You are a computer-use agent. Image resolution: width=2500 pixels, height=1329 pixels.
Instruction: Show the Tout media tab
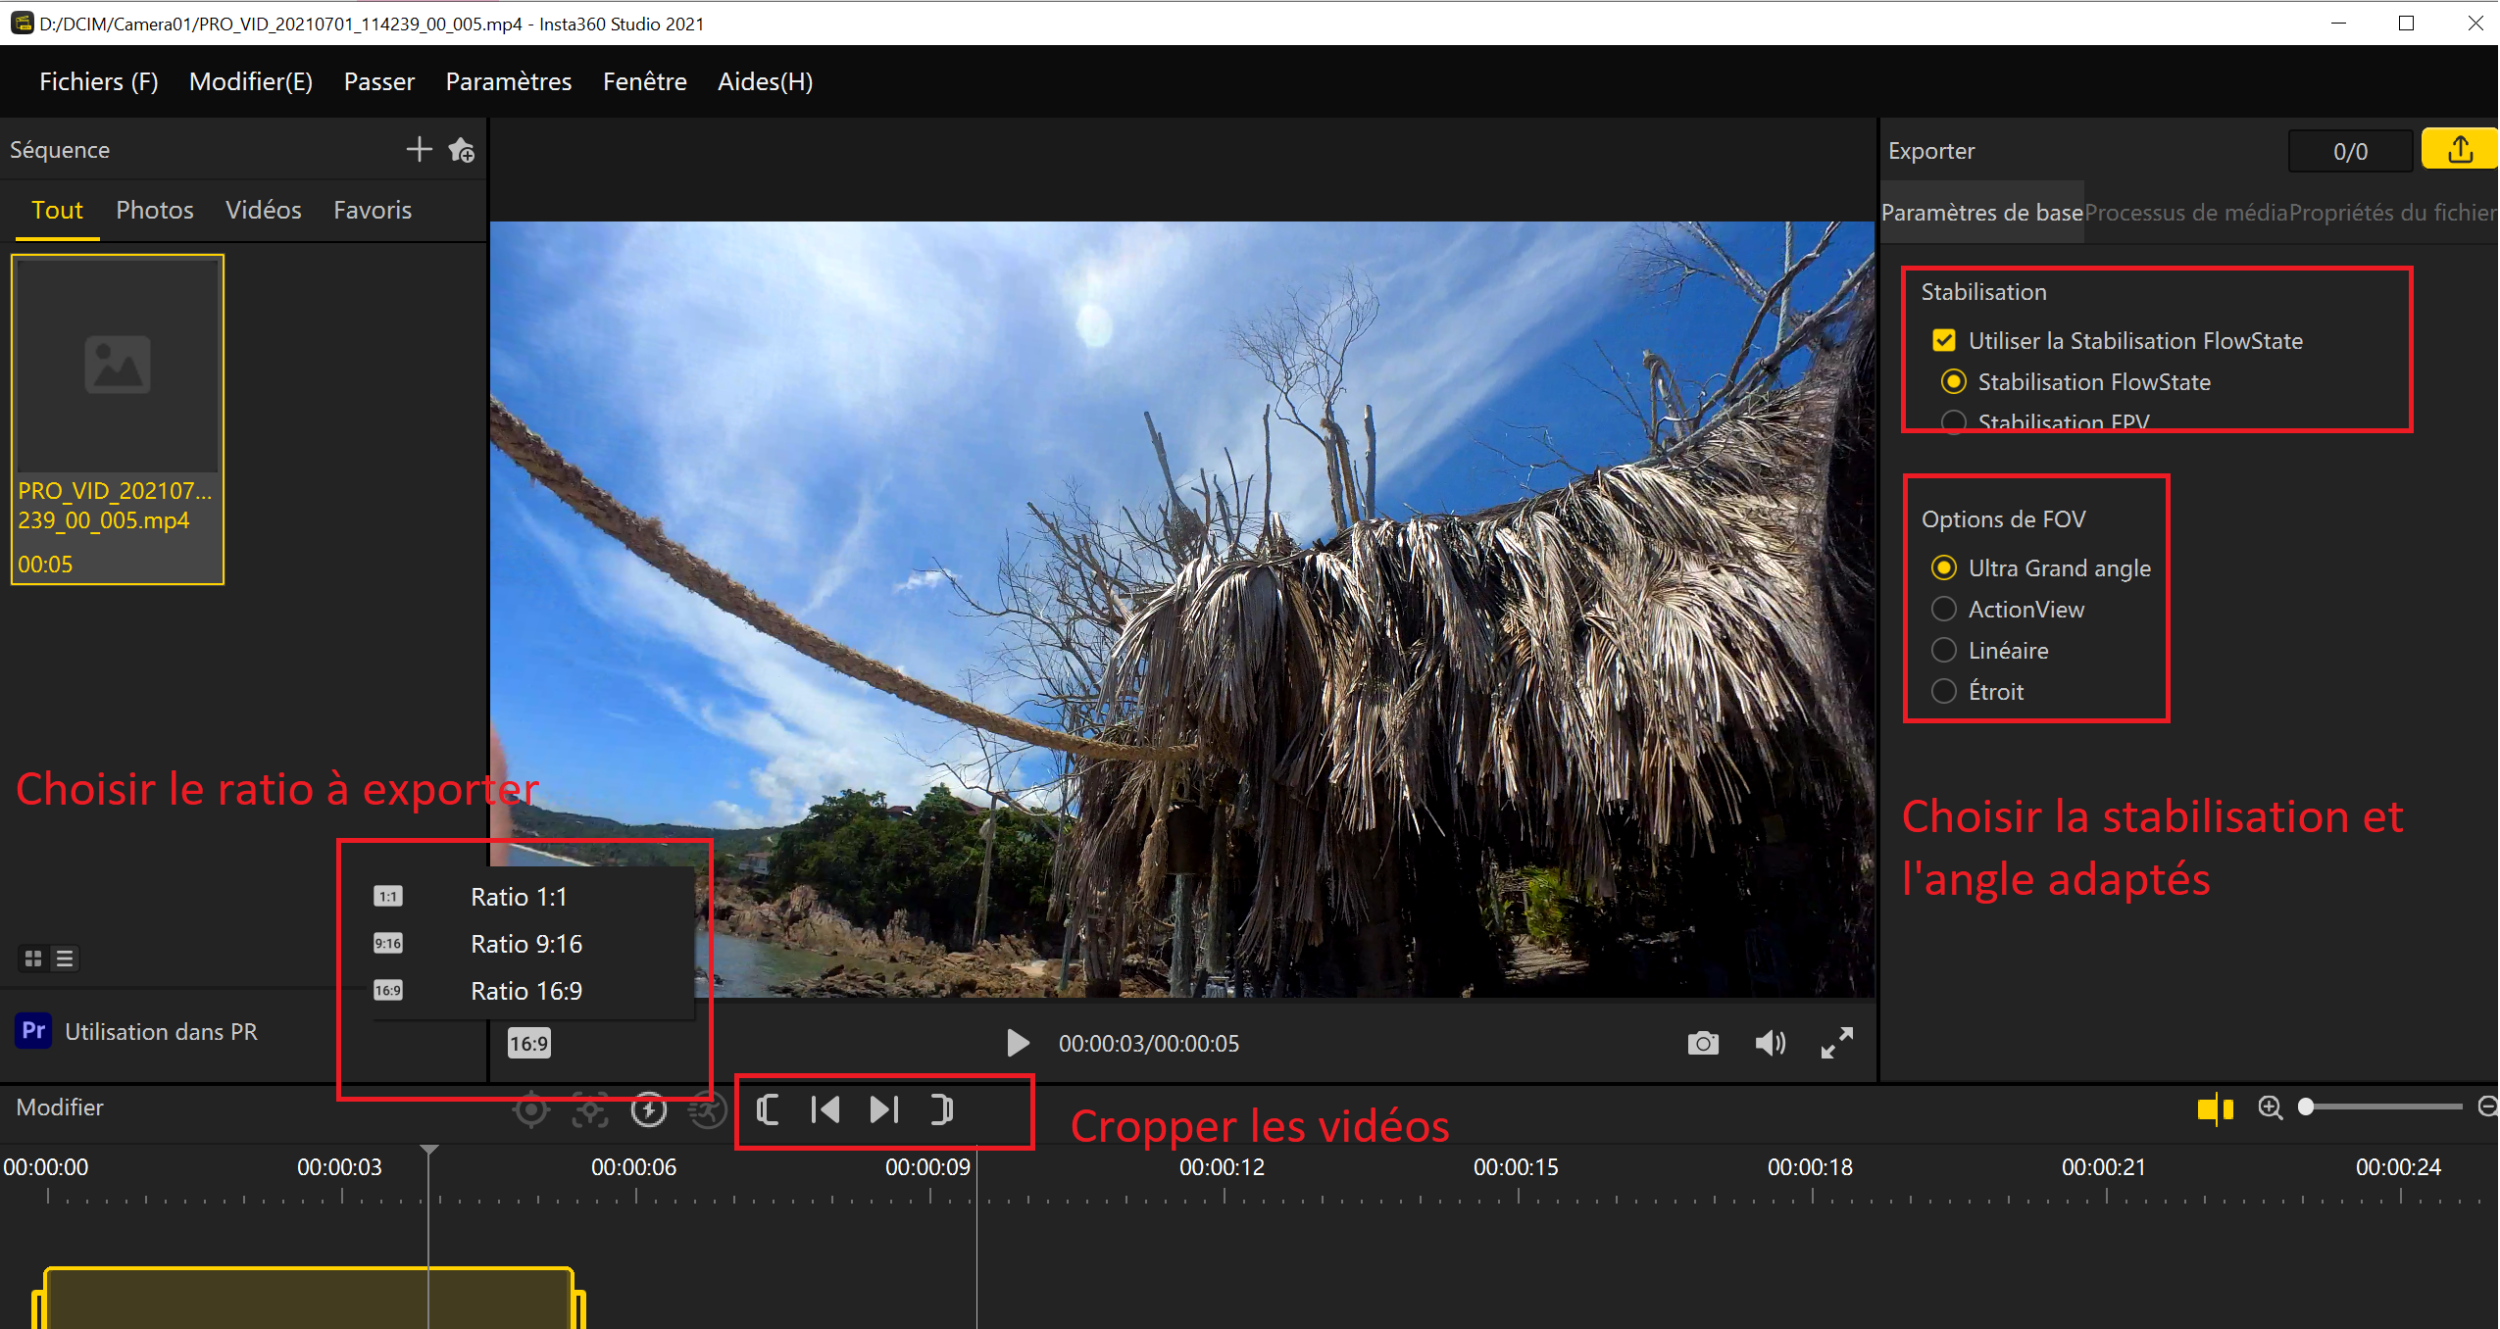pyautogui.click(x=57, y=210)
